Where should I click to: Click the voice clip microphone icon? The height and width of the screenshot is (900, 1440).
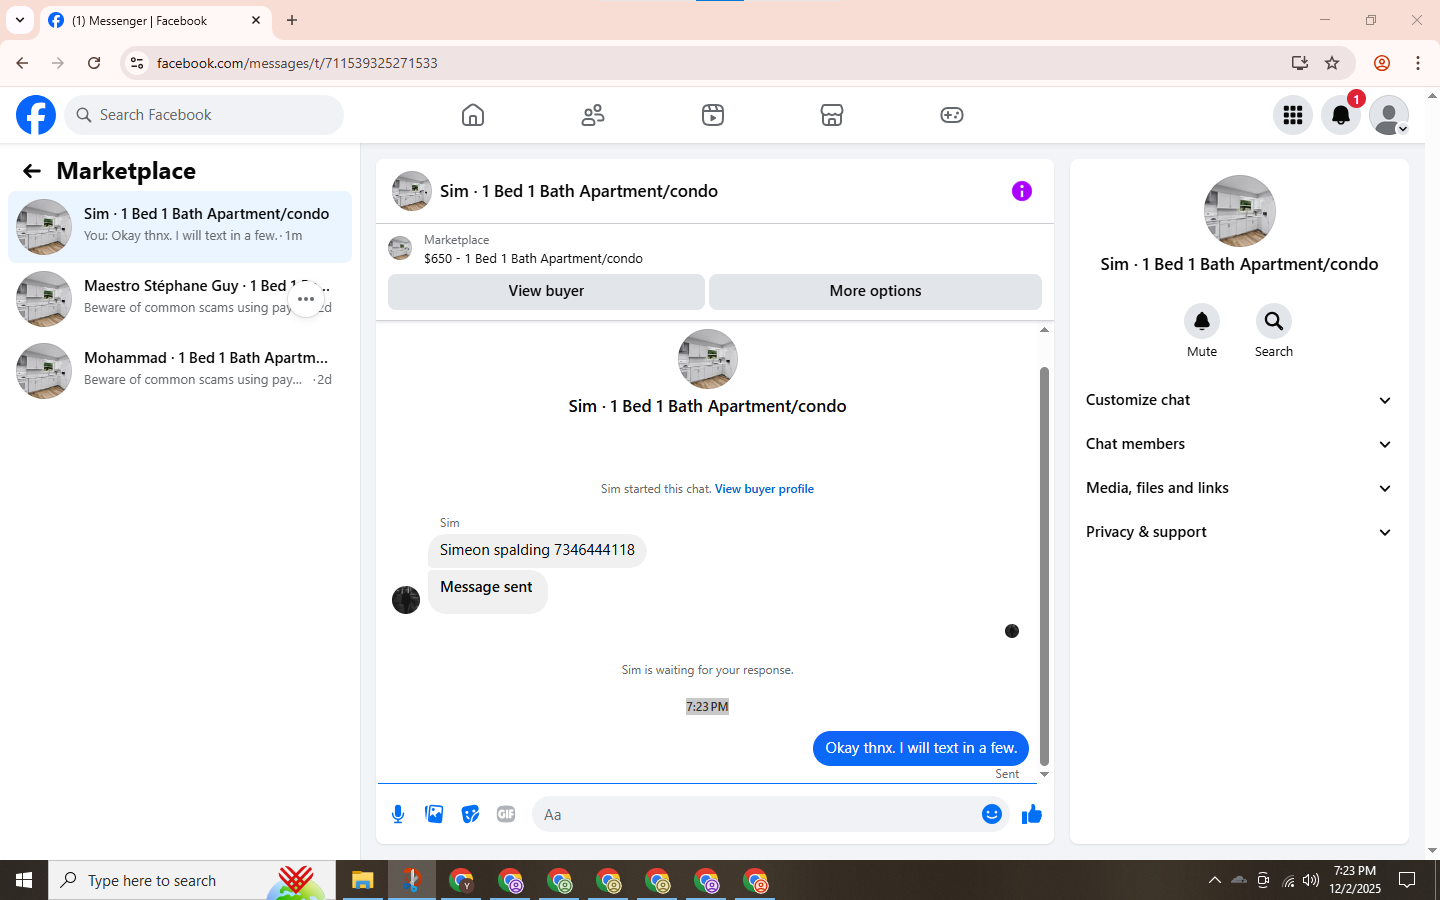tap(398, 814)
